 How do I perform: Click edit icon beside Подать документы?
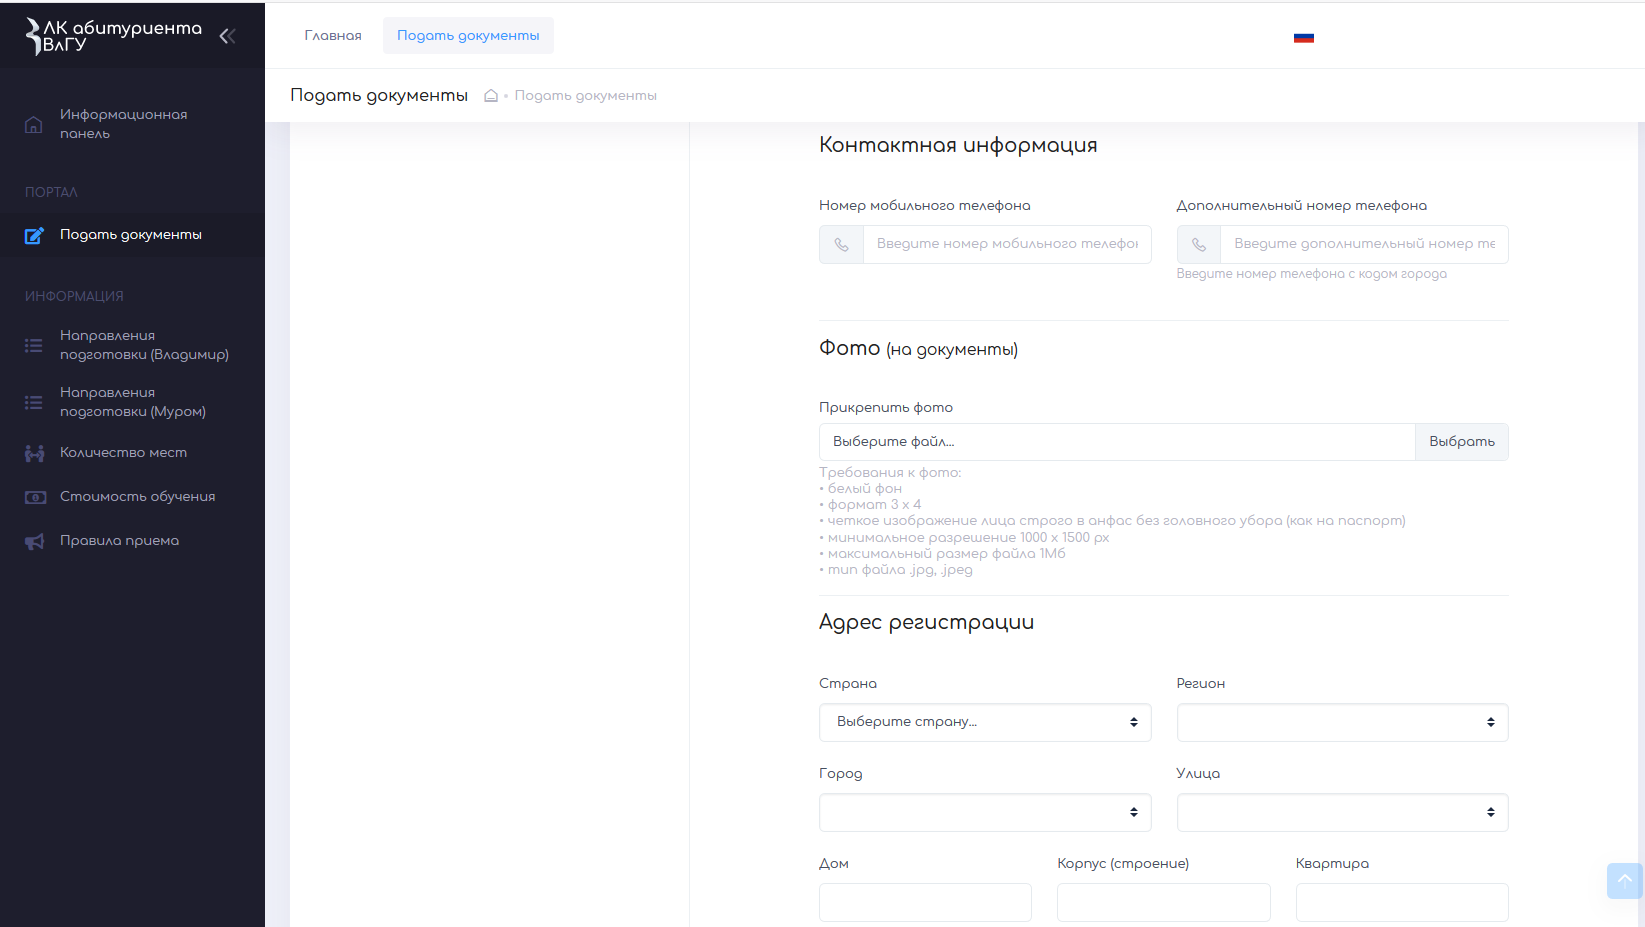point(34,235)
